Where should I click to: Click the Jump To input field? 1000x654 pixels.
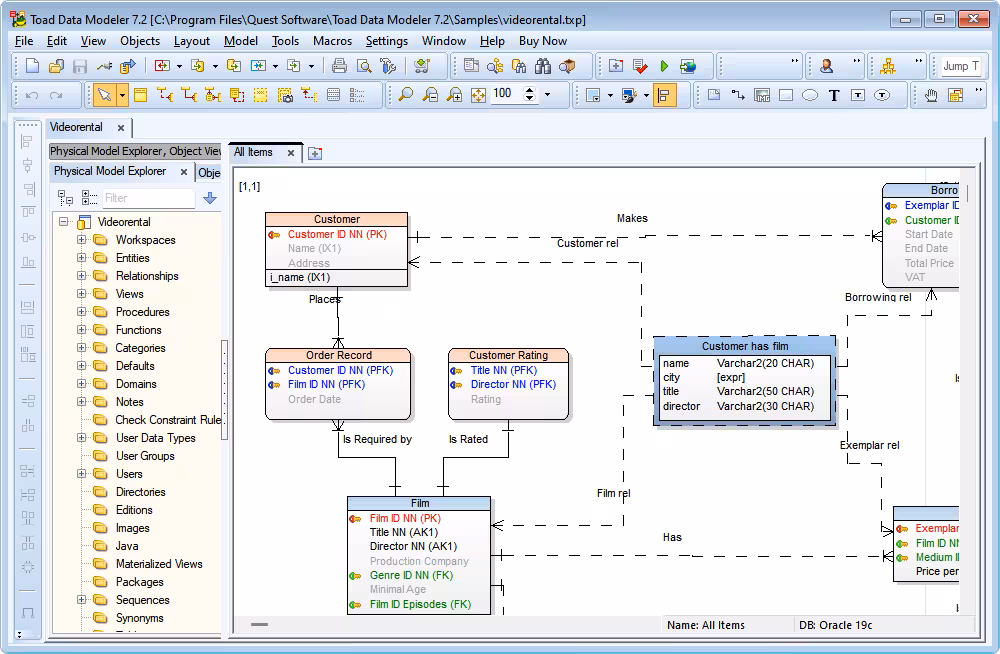coord(961,66)
